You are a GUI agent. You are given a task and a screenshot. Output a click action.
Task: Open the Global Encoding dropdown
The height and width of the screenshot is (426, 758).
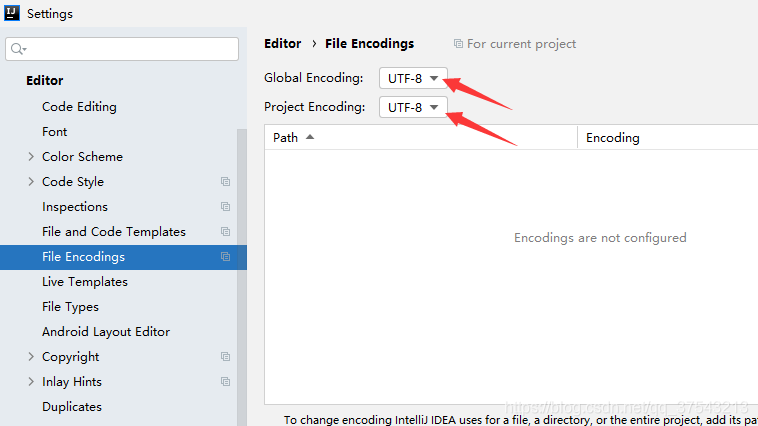pyautogui.click(x=413, y=78)
